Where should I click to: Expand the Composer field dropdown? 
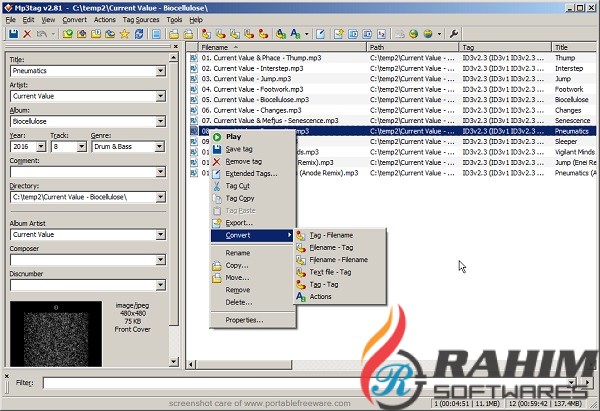tap(161, 260)
